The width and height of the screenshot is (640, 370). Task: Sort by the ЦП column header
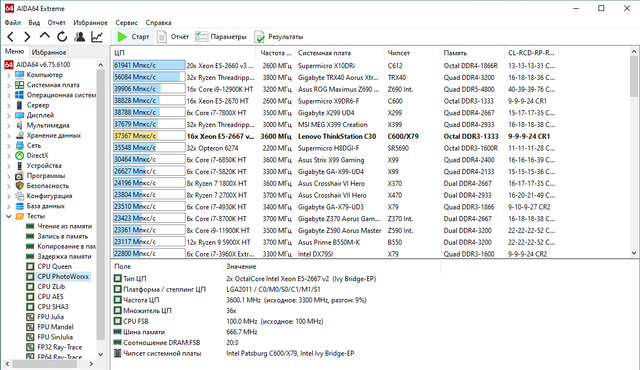(184, 53)
